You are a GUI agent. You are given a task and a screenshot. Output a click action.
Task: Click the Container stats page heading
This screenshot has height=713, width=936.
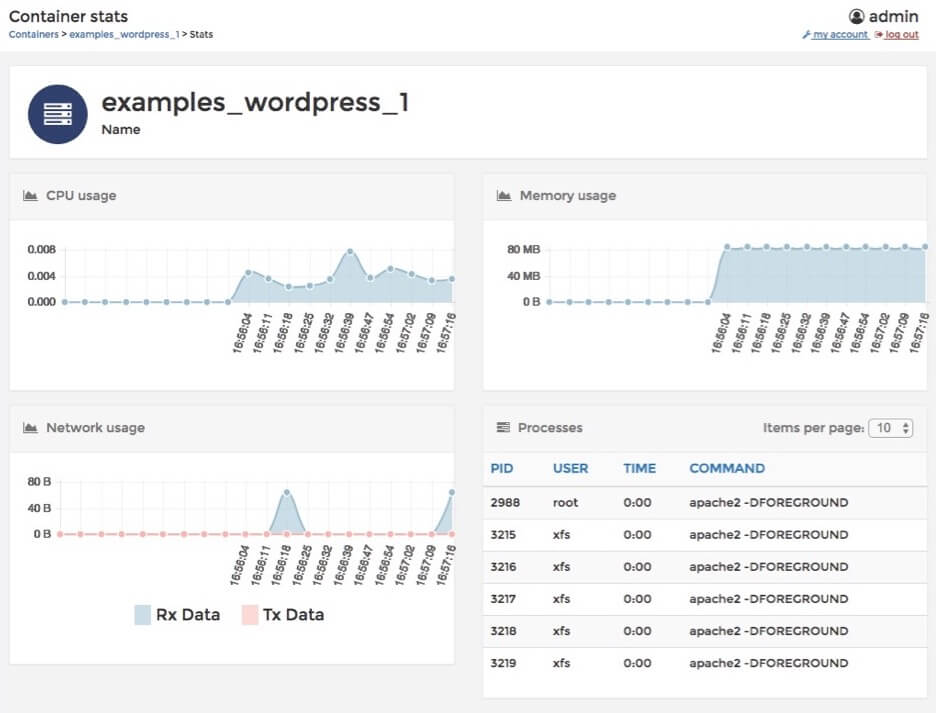pyautogui.click(x=68, y=16)
